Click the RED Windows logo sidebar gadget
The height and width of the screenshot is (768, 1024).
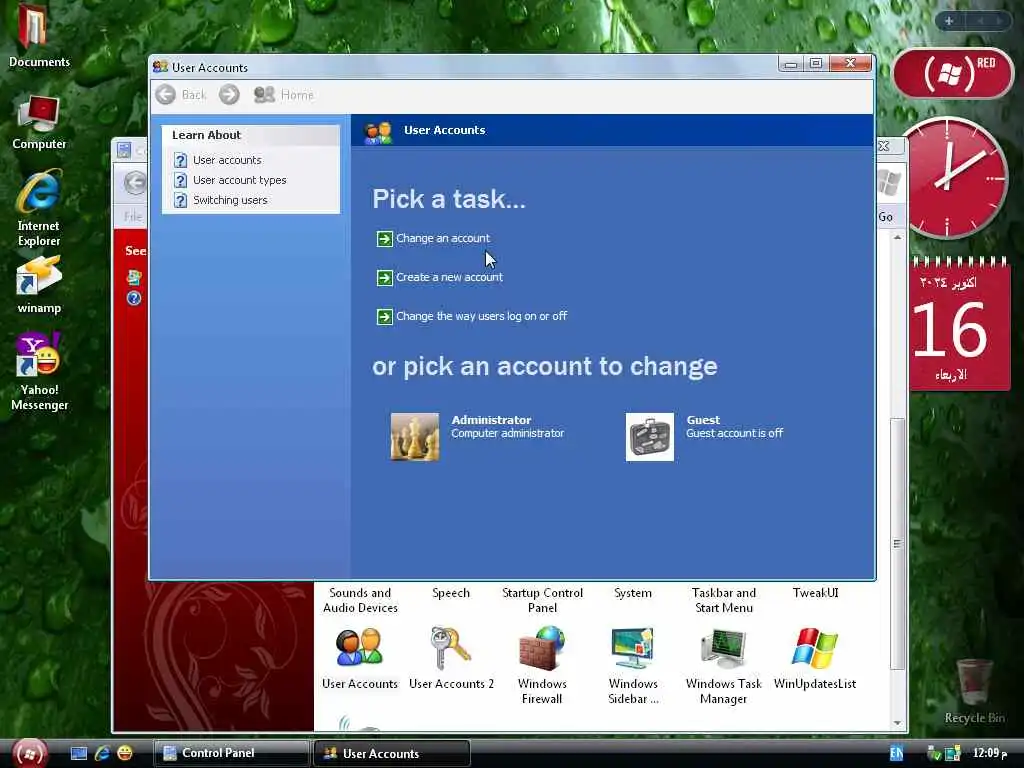952,73
